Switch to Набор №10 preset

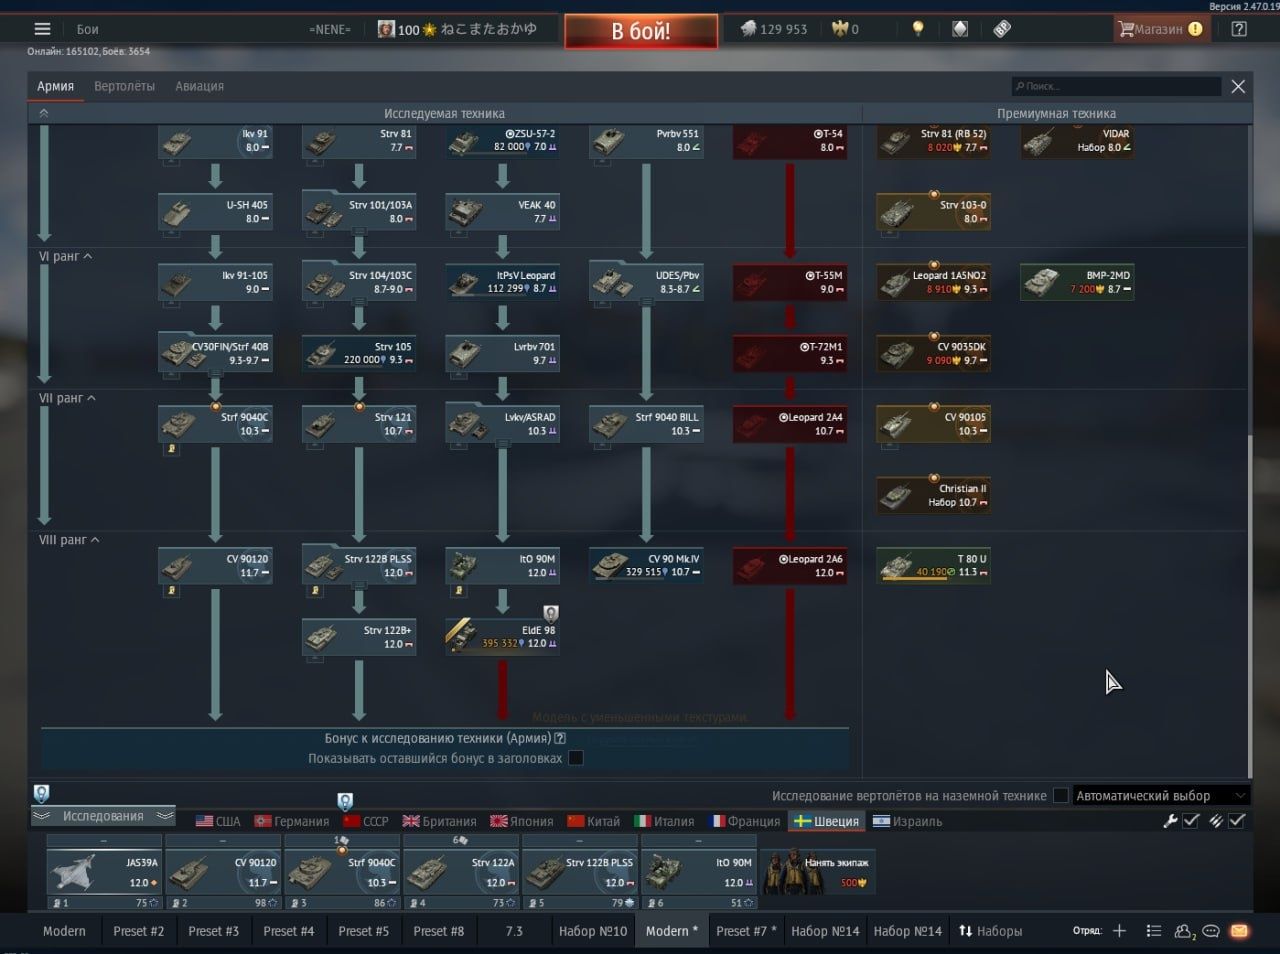point(593,930)
